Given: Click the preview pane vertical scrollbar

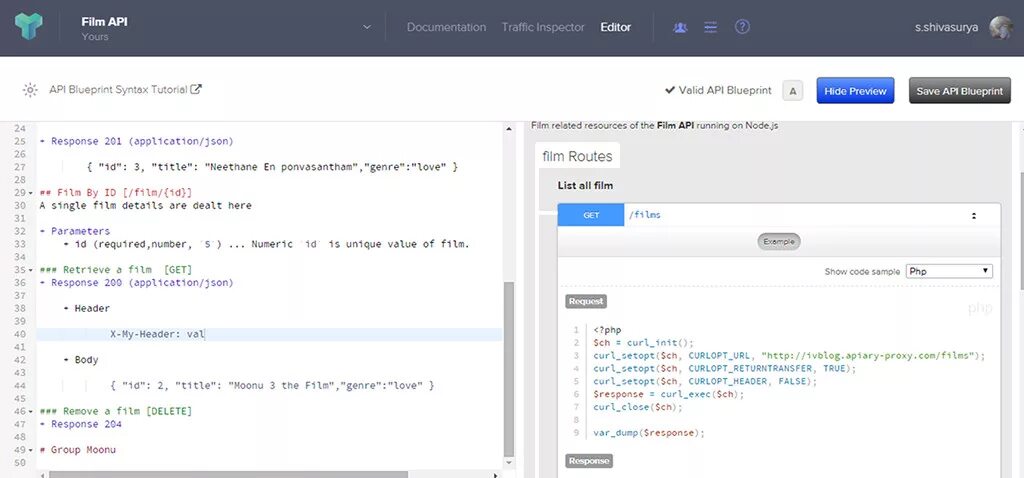Looking at the screenshot, I should click(1020, 232).
